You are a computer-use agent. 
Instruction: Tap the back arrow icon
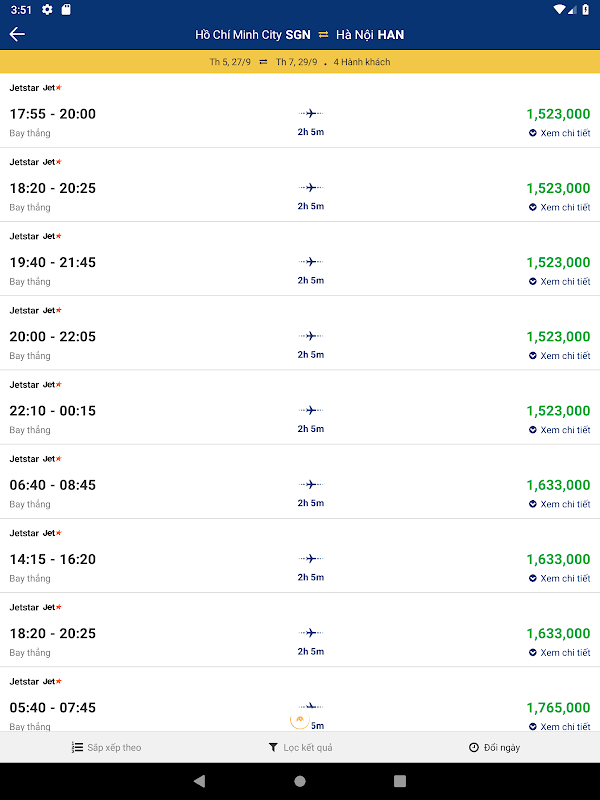17,34
